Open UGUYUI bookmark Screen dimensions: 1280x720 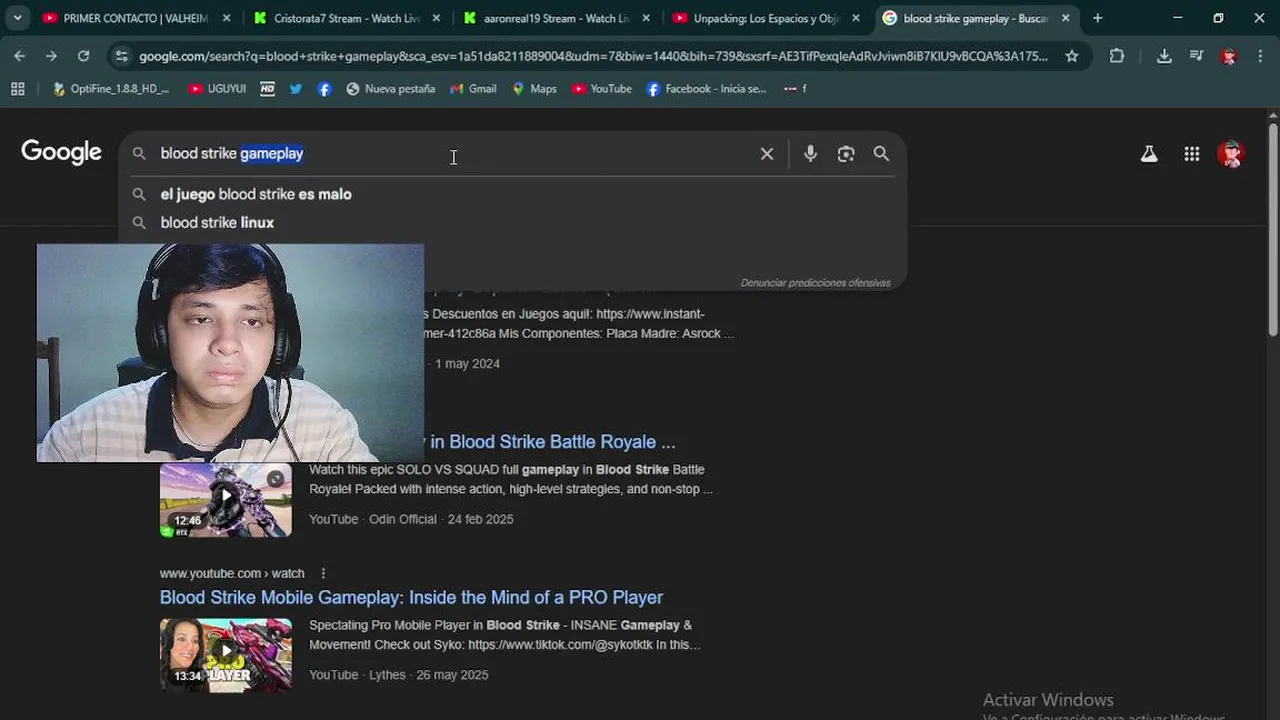click(217, 89)
